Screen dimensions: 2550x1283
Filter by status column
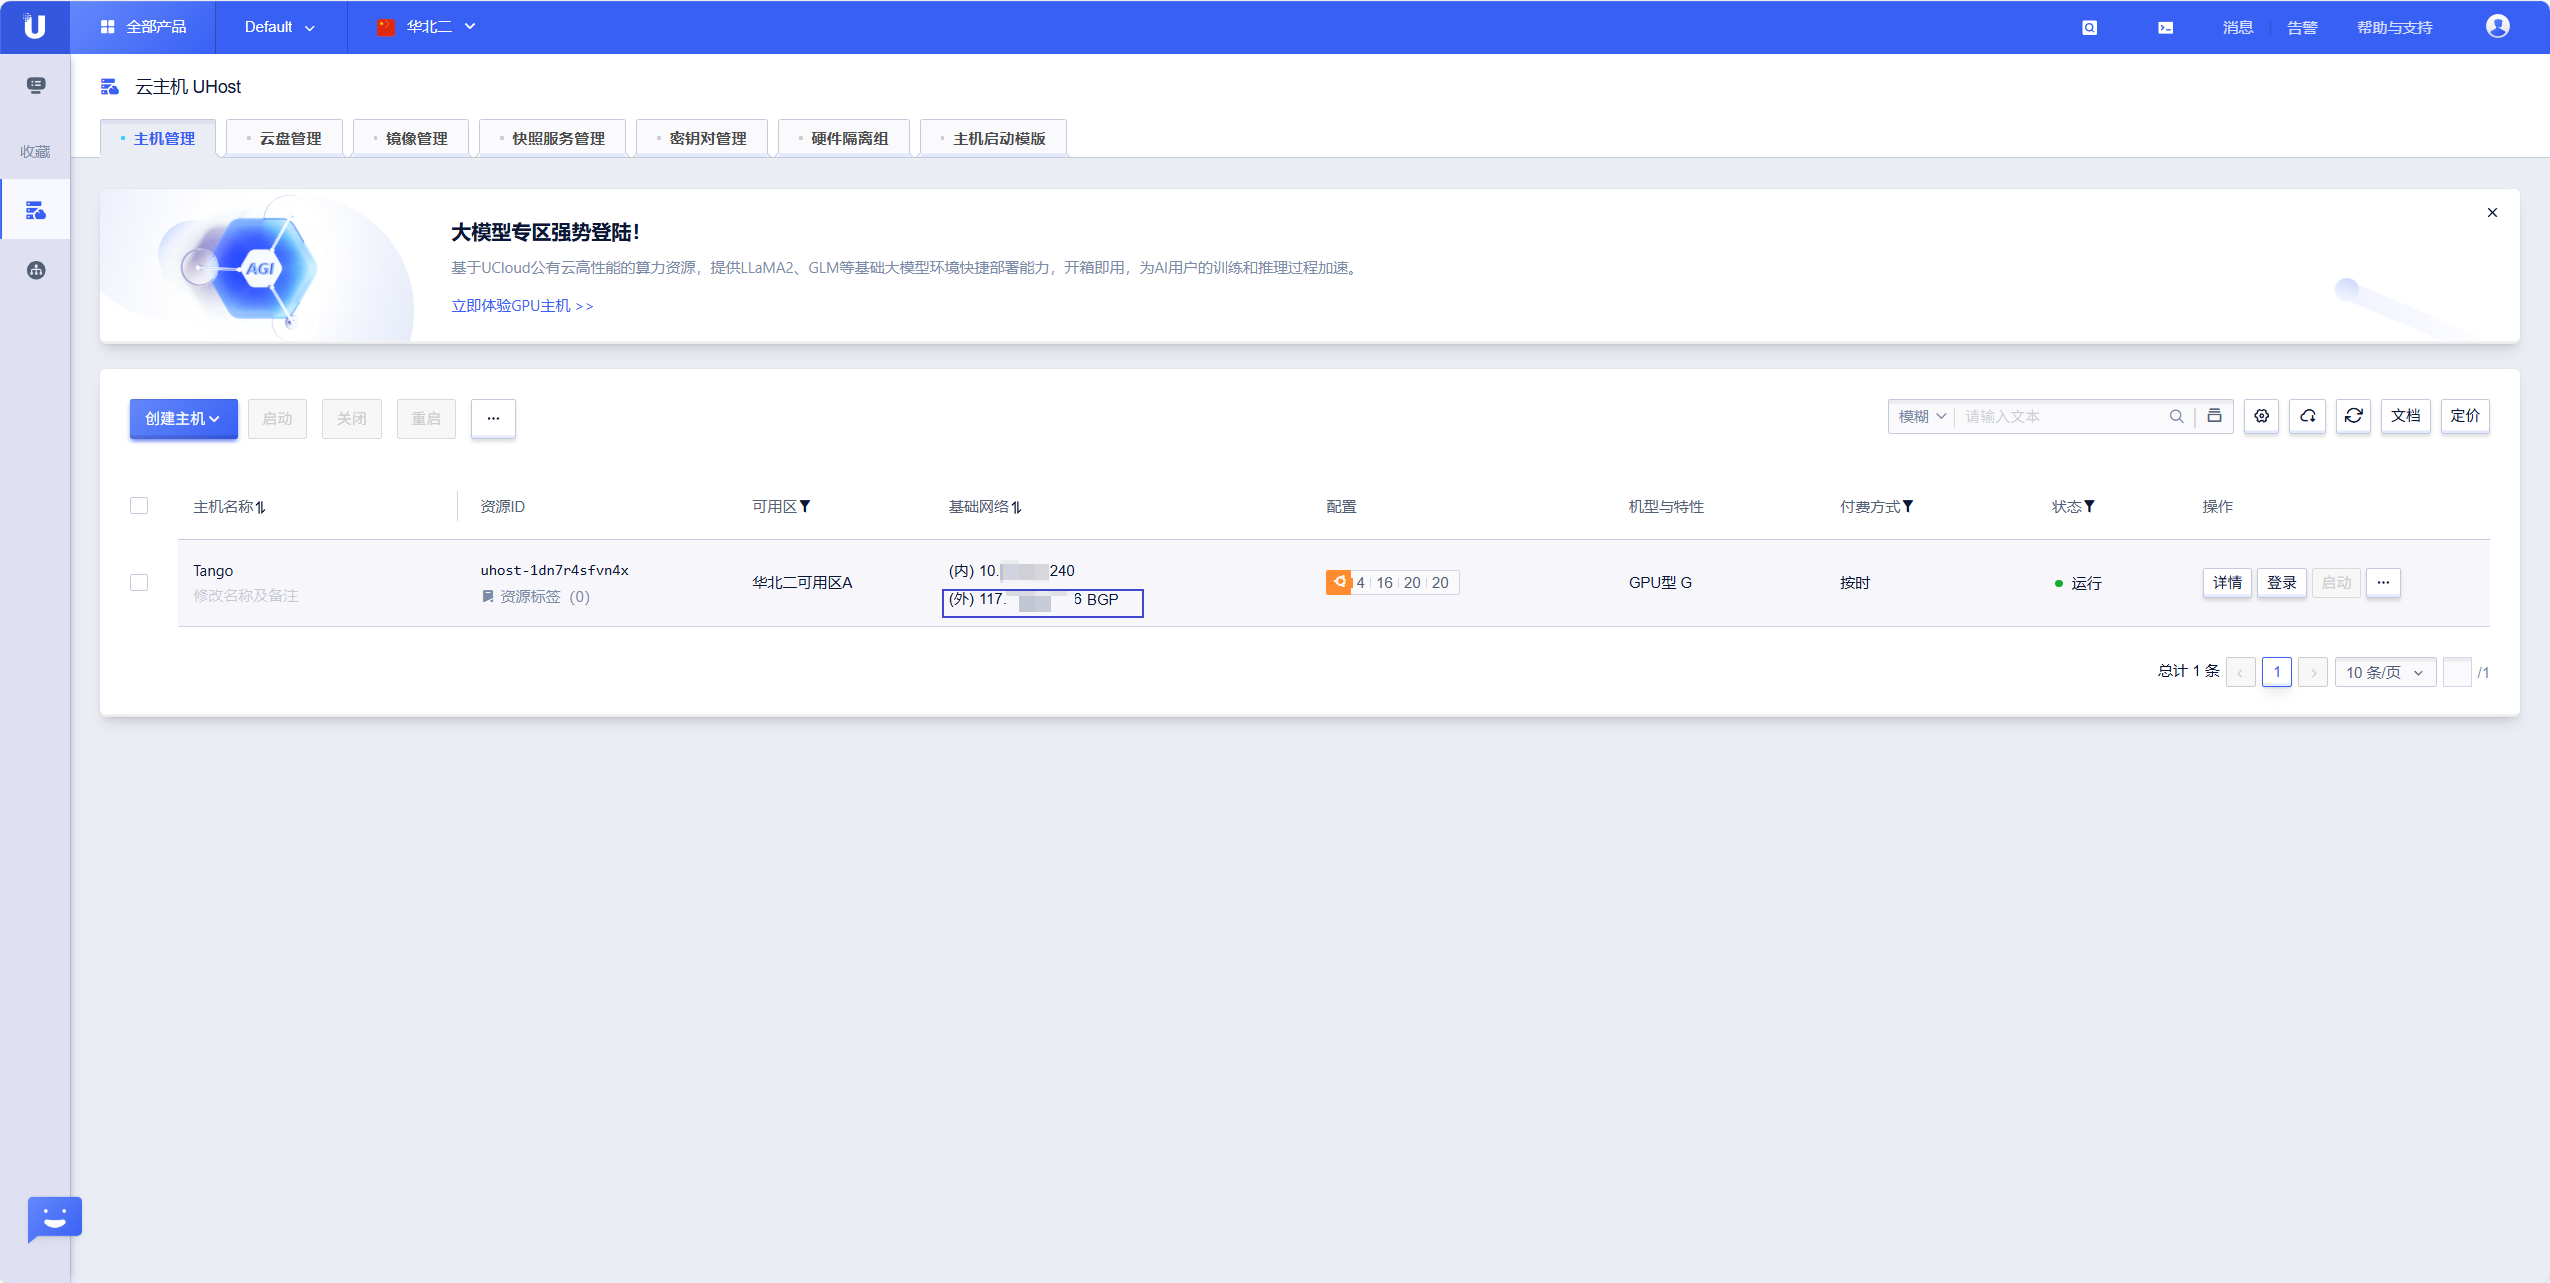click(x=2089, y=507)
